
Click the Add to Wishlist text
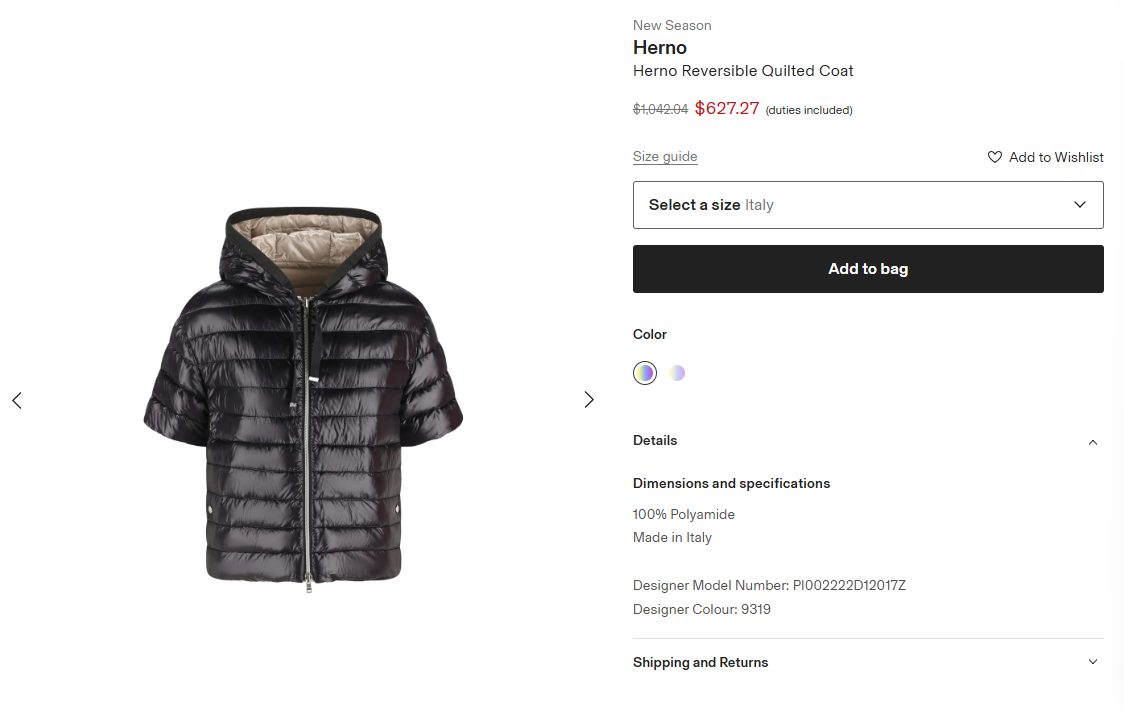click(1056, 157)
